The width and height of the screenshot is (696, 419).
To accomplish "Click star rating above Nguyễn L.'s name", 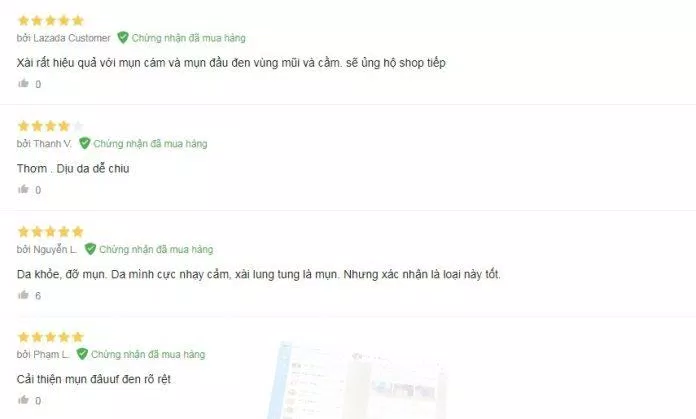I will coord(51,232).
